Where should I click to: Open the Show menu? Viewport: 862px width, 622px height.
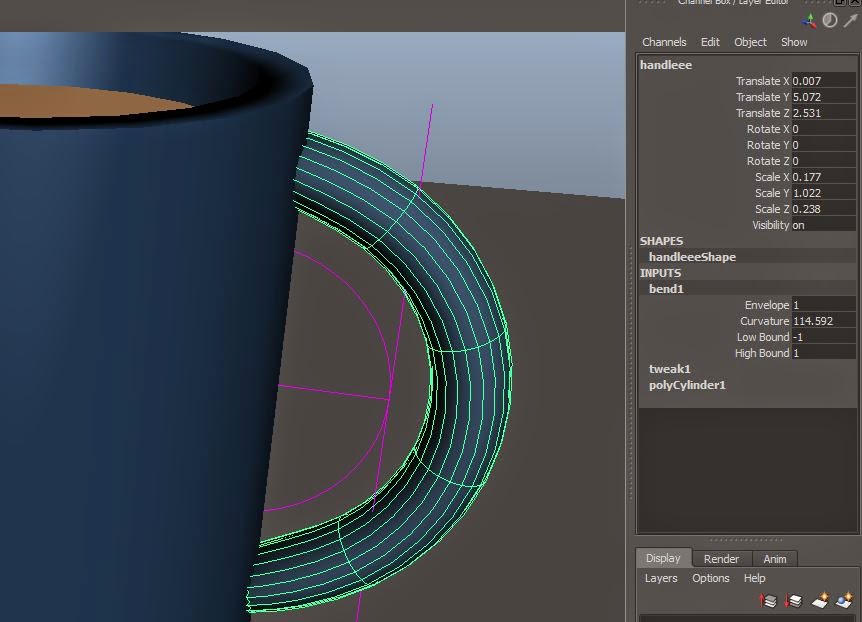tap(794, 42)
